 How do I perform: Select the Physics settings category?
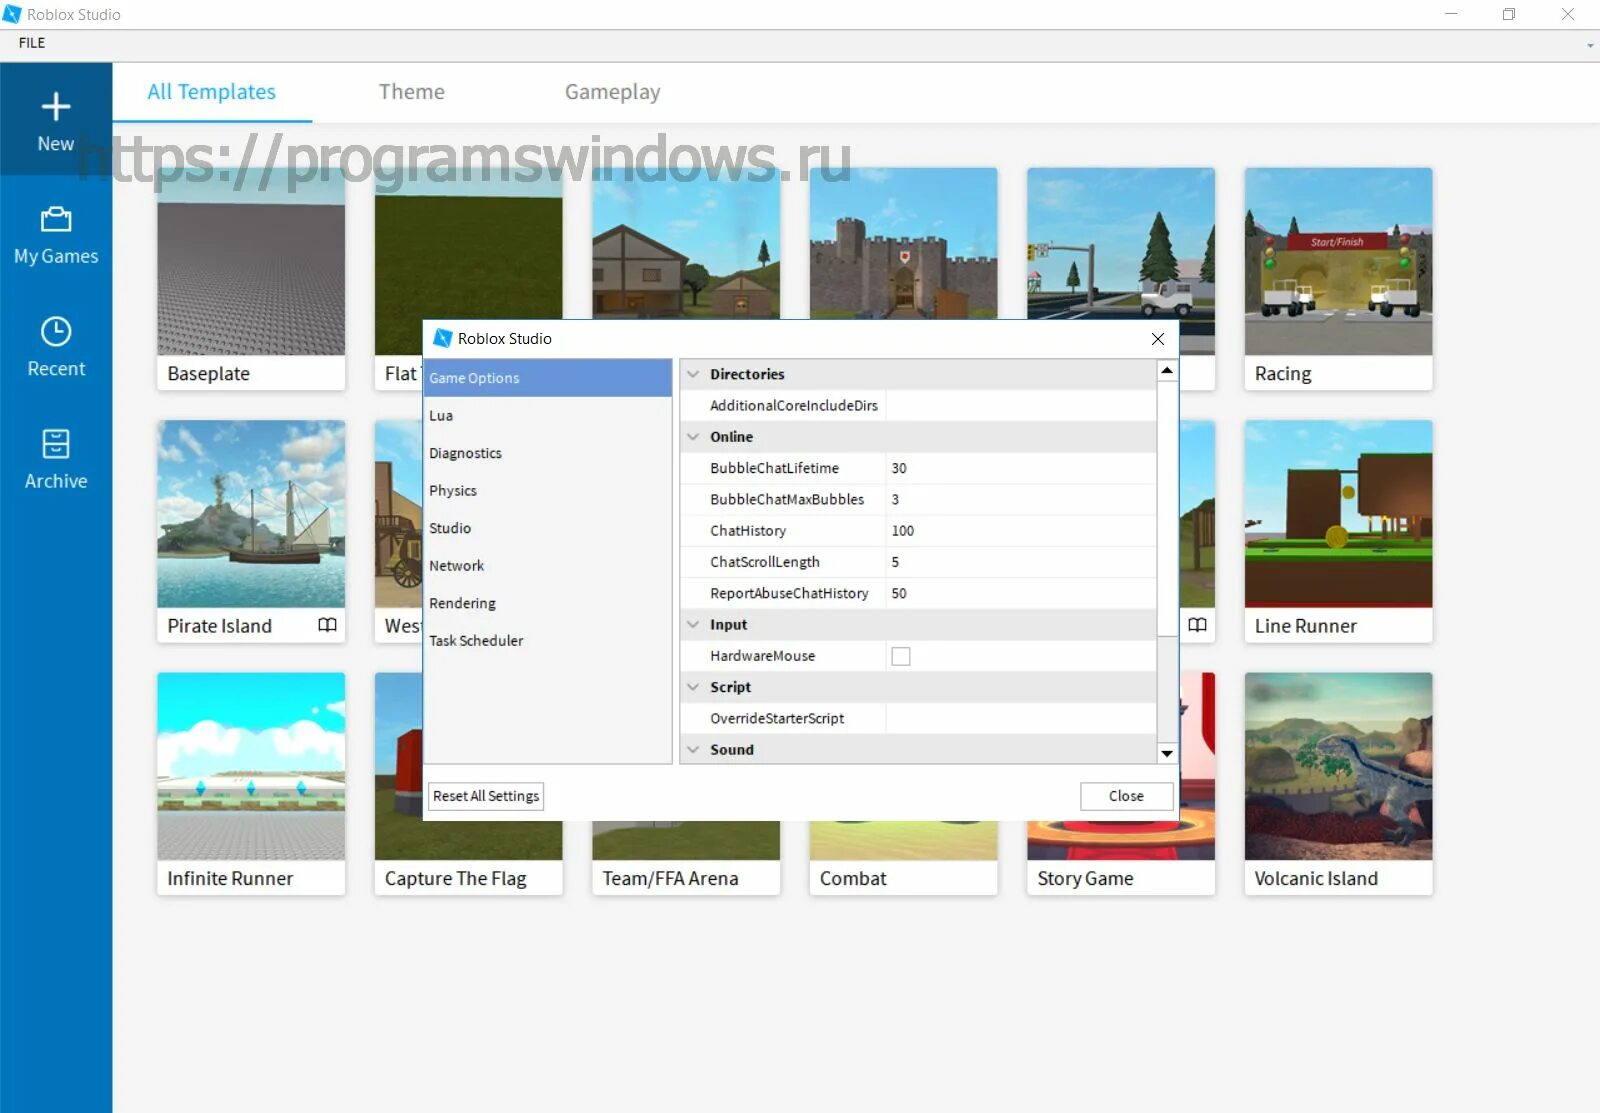548,491
